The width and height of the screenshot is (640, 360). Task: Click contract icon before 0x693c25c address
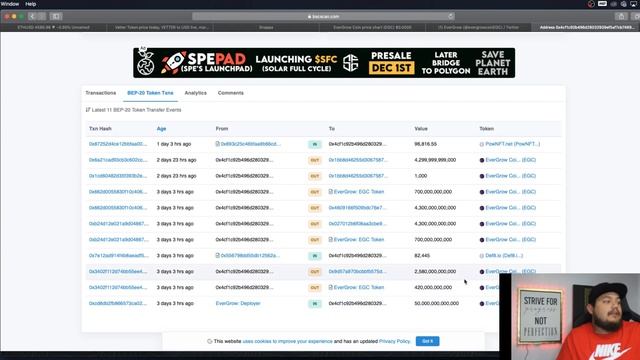pos(218,144)
